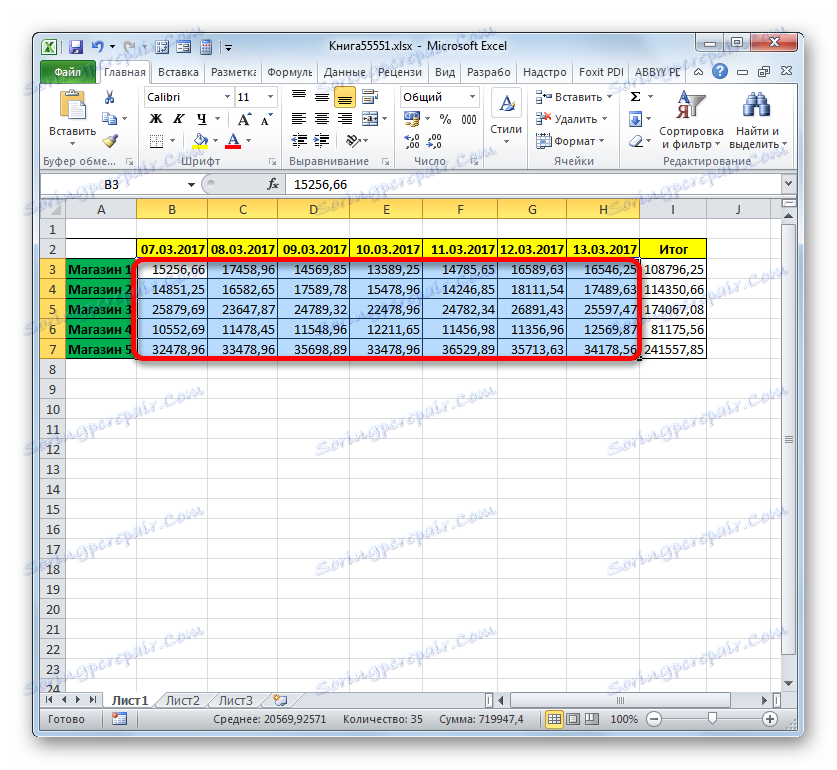837x770 pixels.
Task: Open the Fill down-arrow tool
Action: pos(635,119)
